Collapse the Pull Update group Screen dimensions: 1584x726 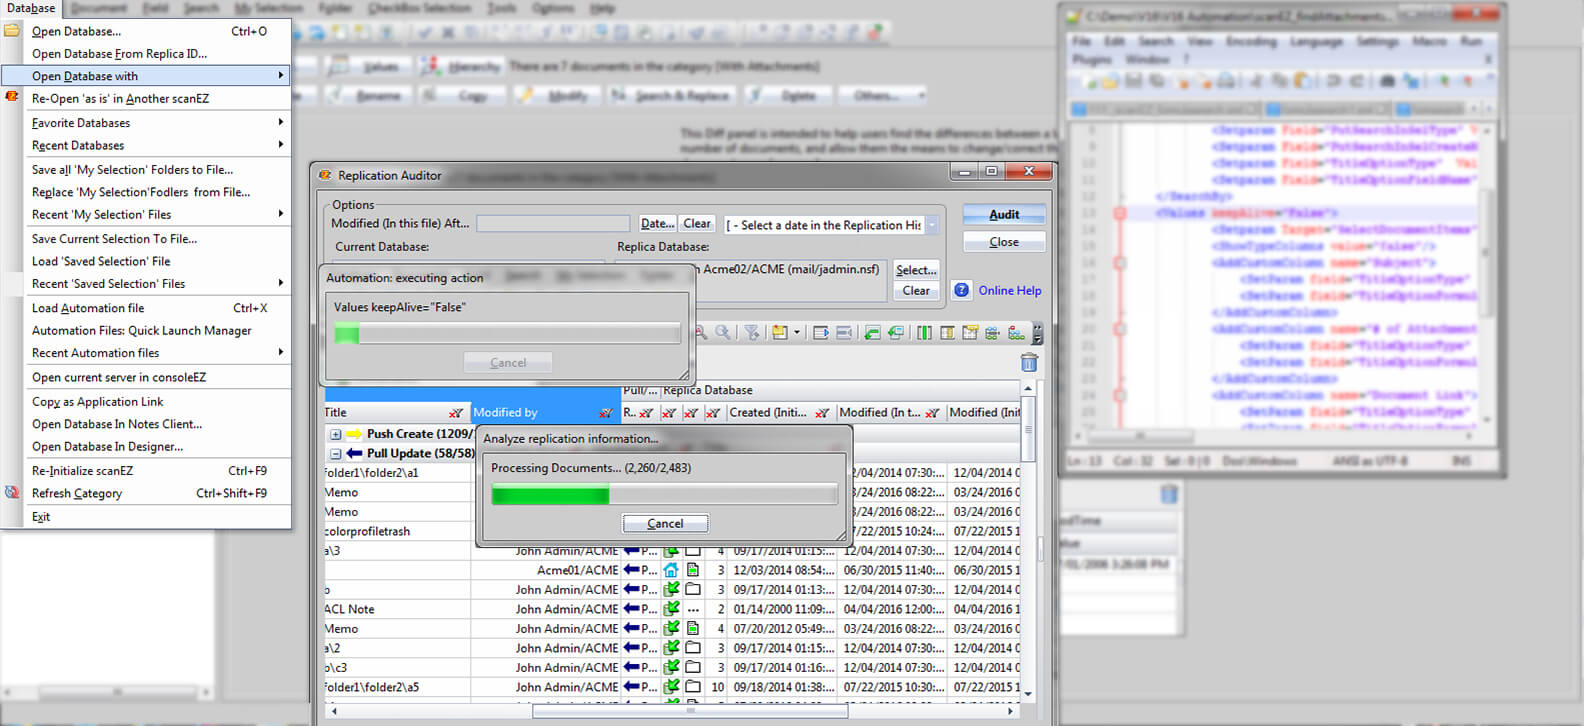coord(336,454)
